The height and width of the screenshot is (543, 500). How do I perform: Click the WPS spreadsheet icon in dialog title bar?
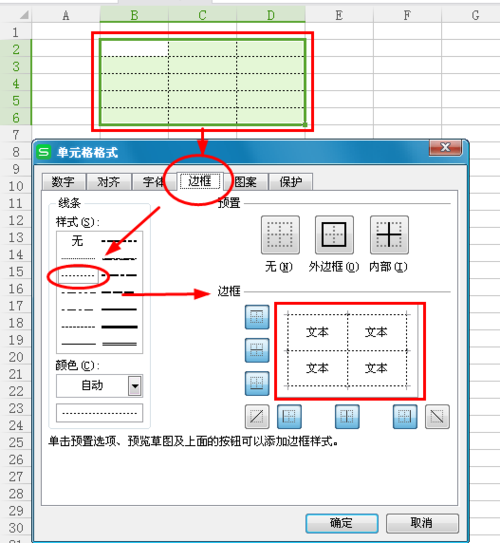[44, 152]
